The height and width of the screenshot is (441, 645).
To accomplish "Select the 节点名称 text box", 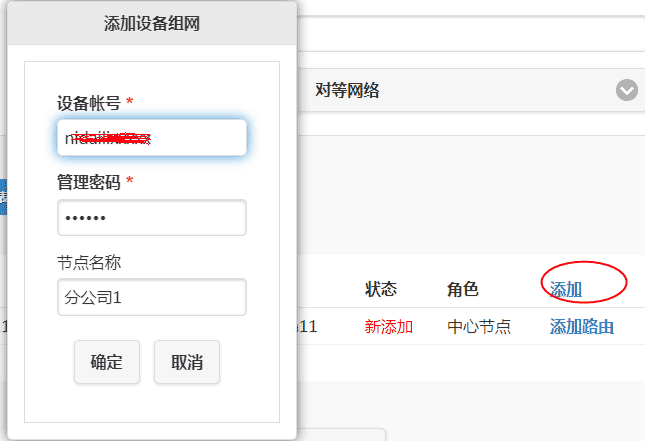I will (151, 297).
